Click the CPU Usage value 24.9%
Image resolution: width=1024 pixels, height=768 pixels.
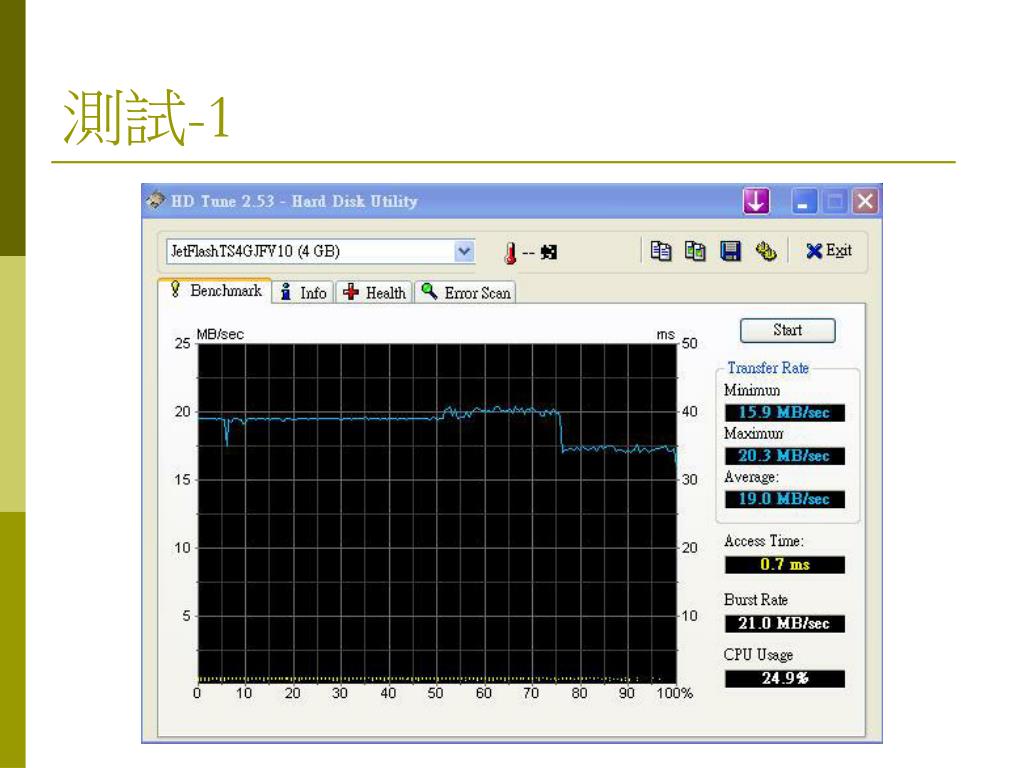click(x=784, y=679)
